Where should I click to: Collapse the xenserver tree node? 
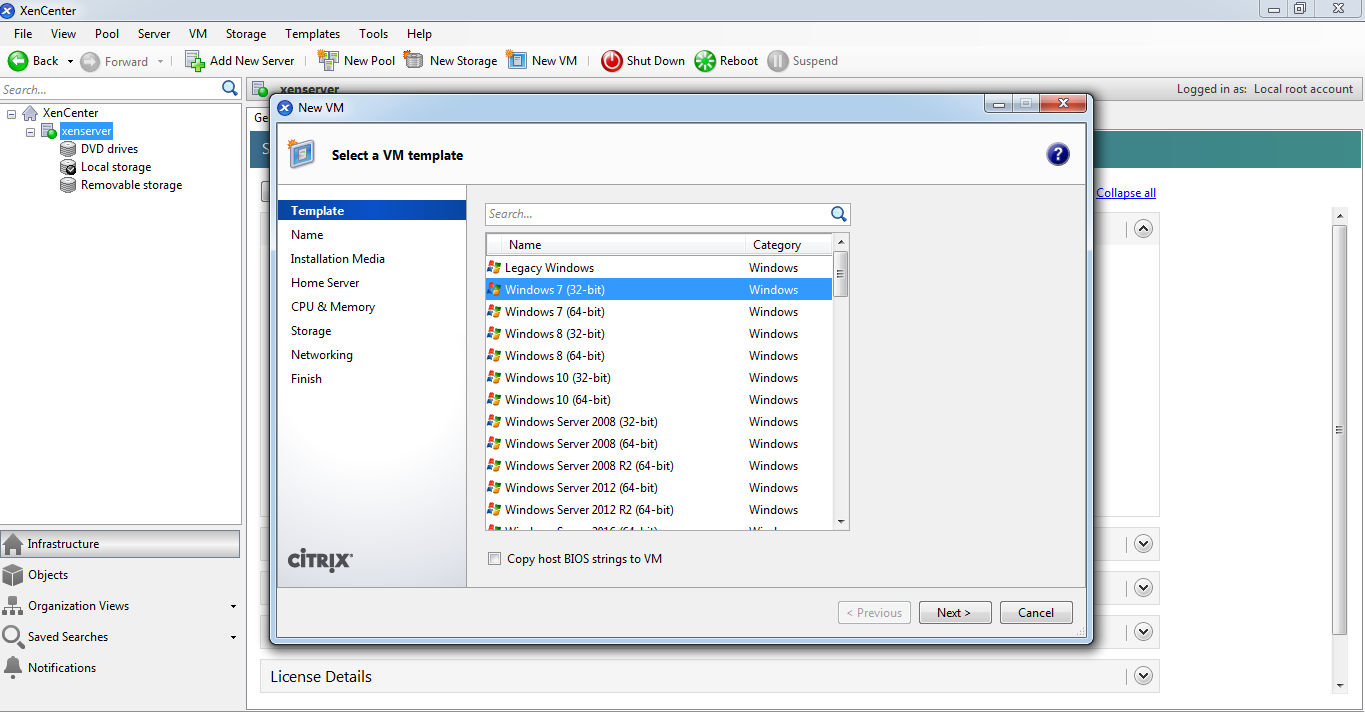30,131
